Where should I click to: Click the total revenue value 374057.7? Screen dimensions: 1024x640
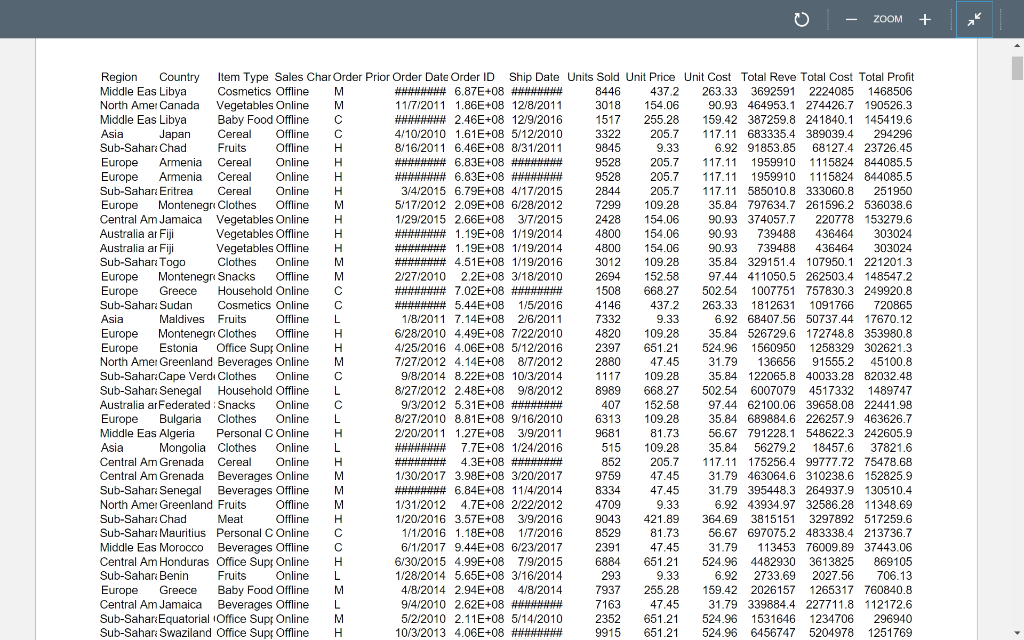pos(771,219)
